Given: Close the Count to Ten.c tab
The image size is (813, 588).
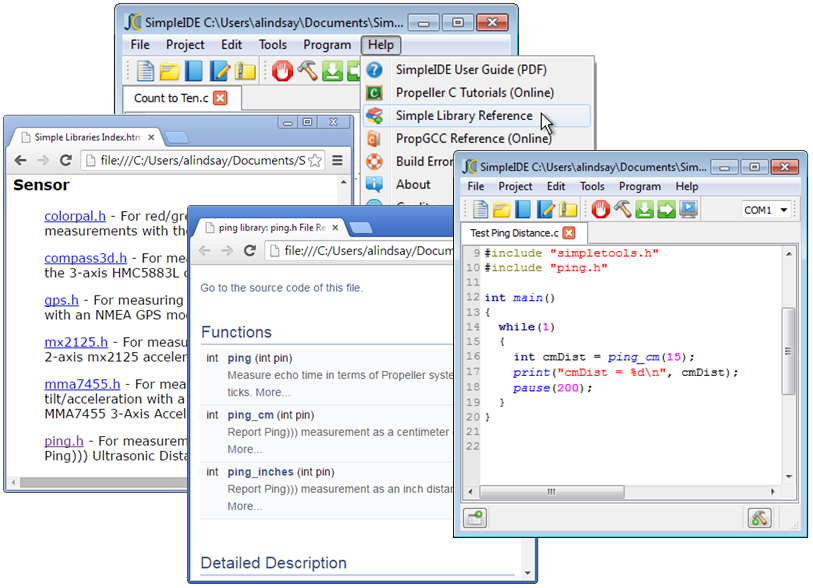Looking at the screenshot, I should (220, 98).
